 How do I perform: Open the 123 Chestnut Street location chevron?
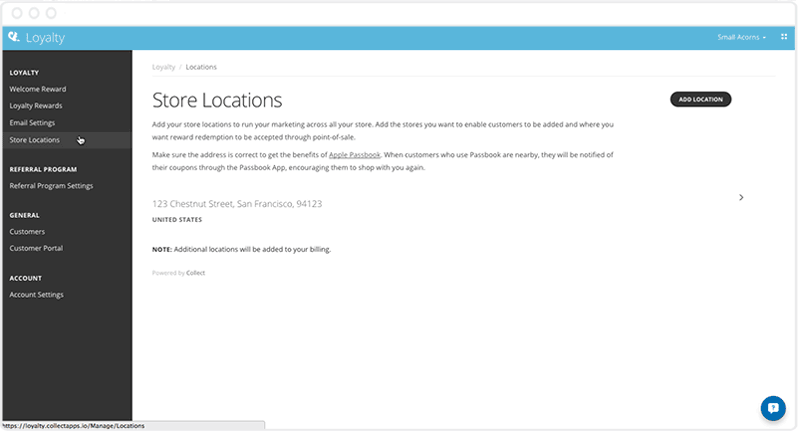coord(741,197)
